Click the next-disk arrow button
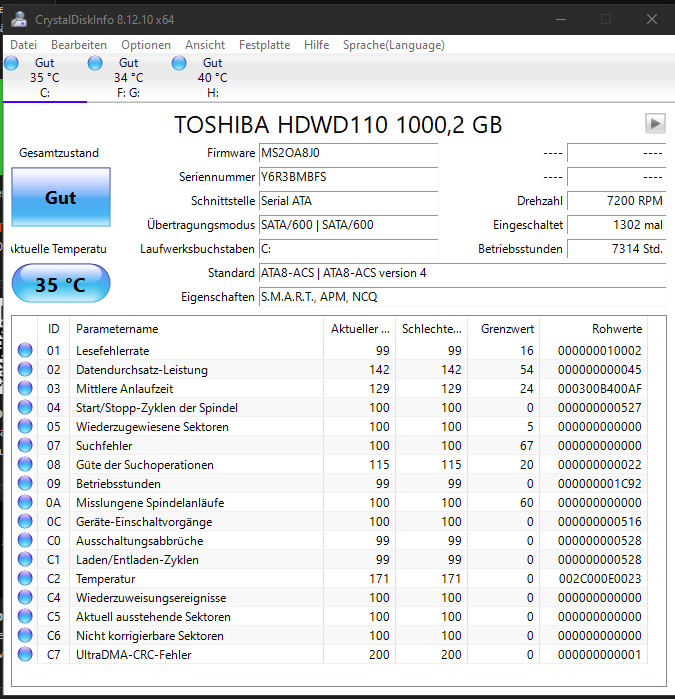The image size is (675, 699). [655, 123]
